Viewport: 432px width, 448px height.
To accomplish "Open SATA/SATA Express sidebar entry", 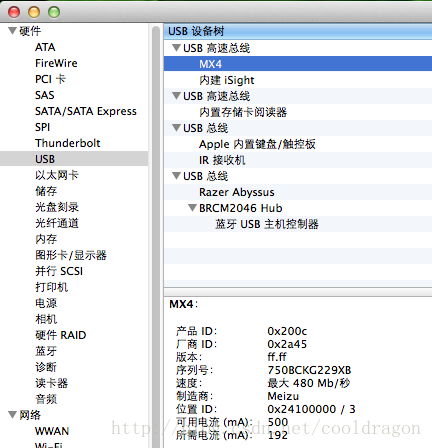I will click(x=86, y=111).
